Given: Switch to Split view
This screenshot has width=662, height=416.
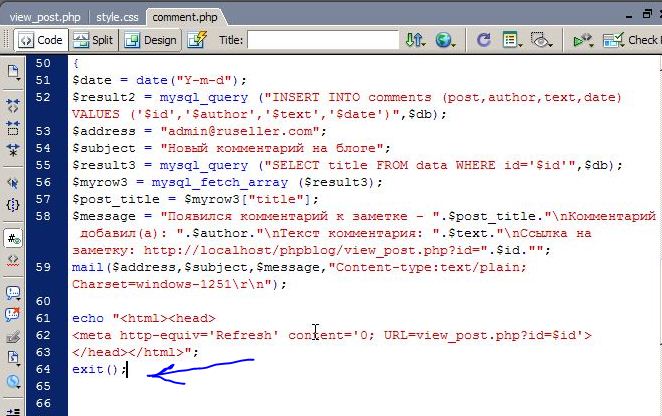Looking at the screenshot, I should 93,40.
